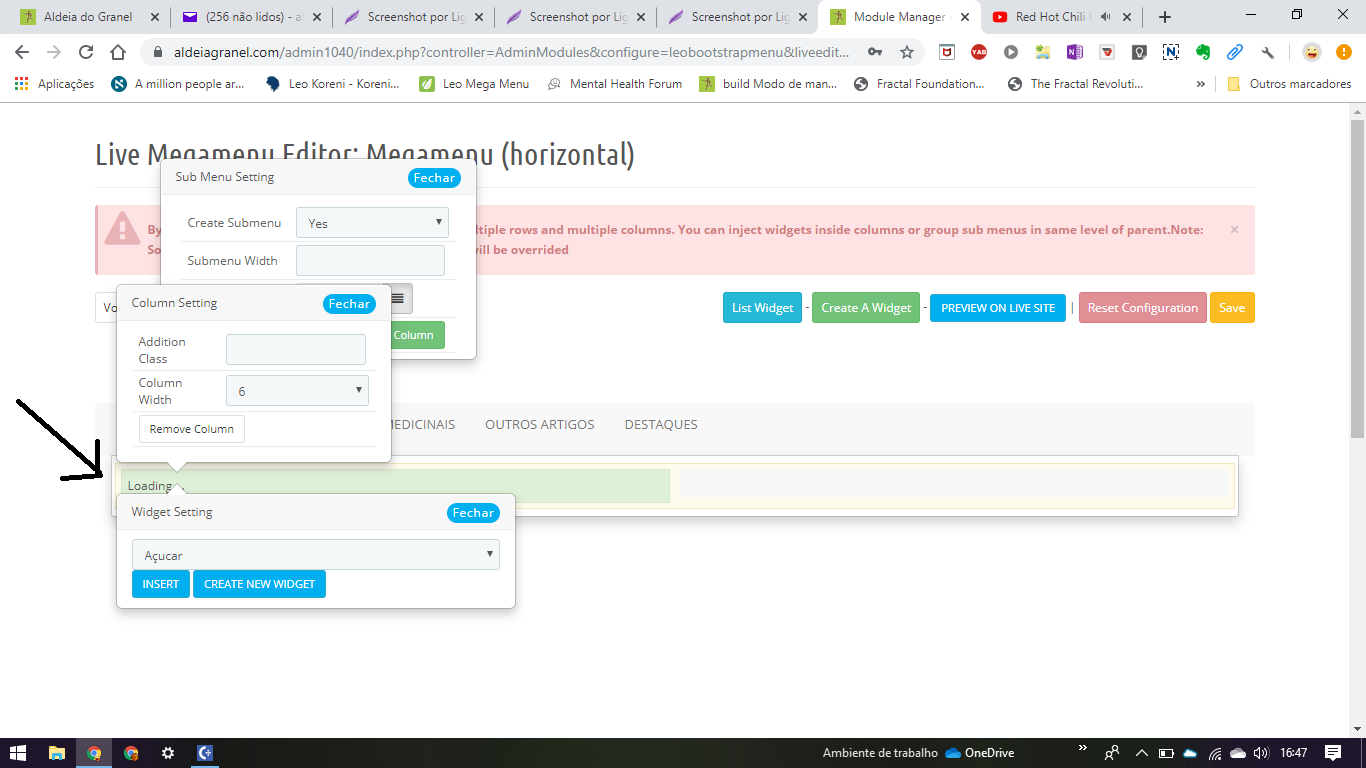Viewport: 1366px width, 768px height.
Task: Close the Widget Setting panel
Action: coord(473,513)
